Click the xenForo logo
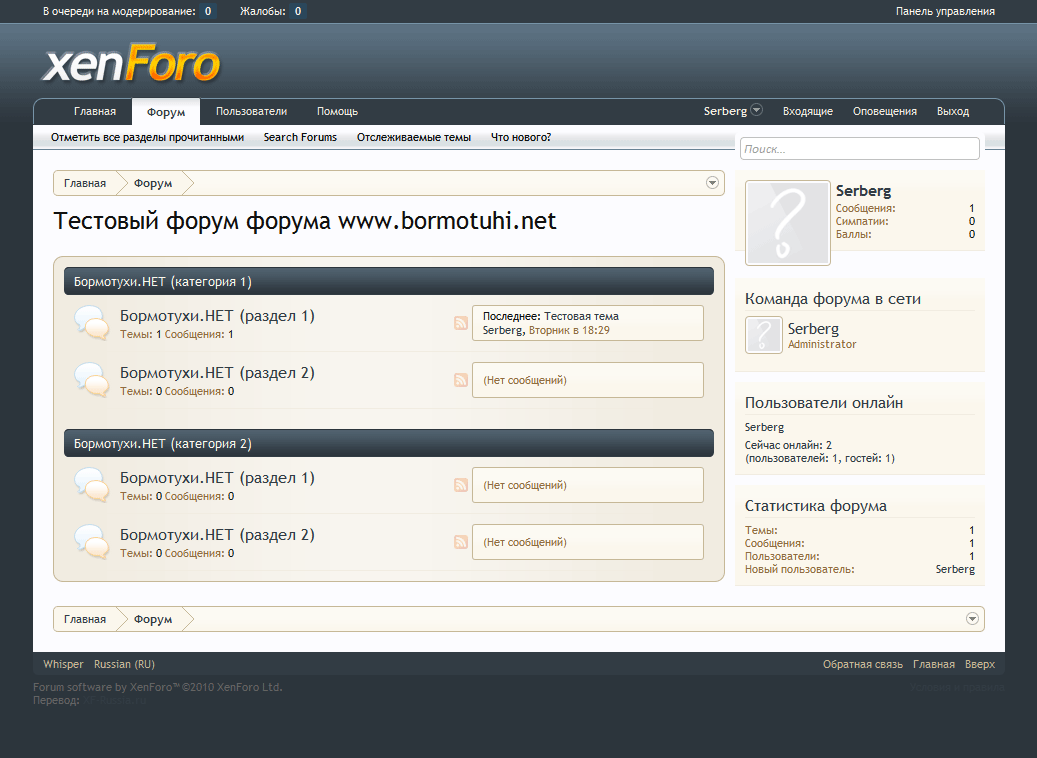1037x758 pixels. coord(131,64)
